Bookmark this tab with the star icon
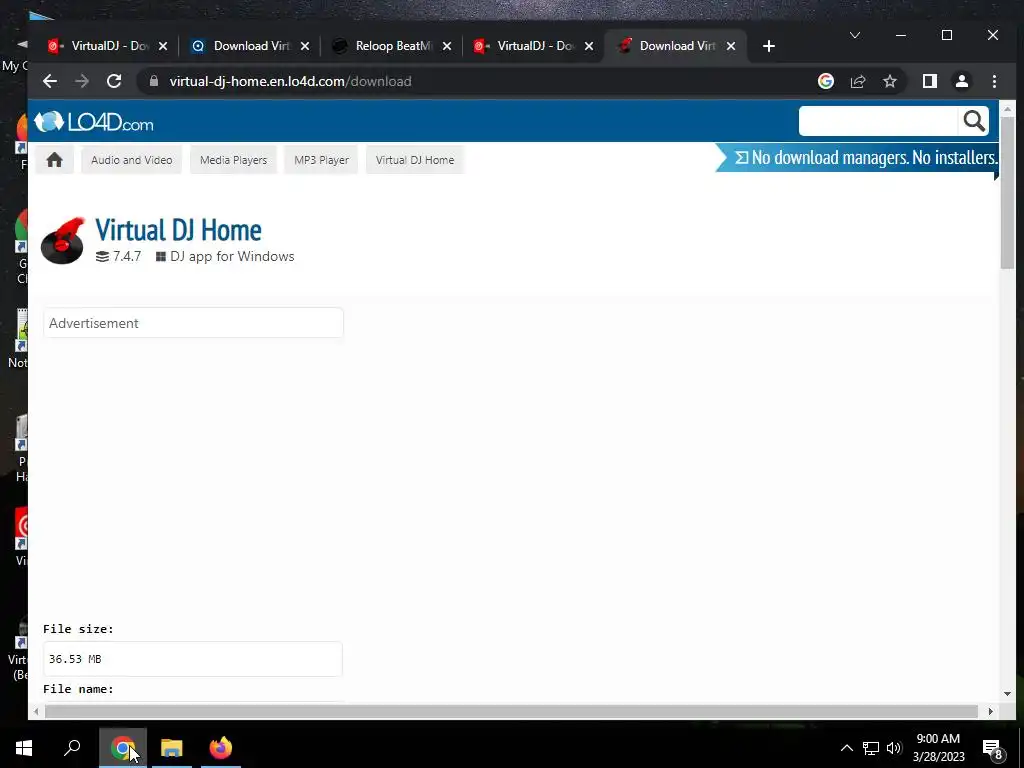The image size is (1024, 768). click(889, 81)
